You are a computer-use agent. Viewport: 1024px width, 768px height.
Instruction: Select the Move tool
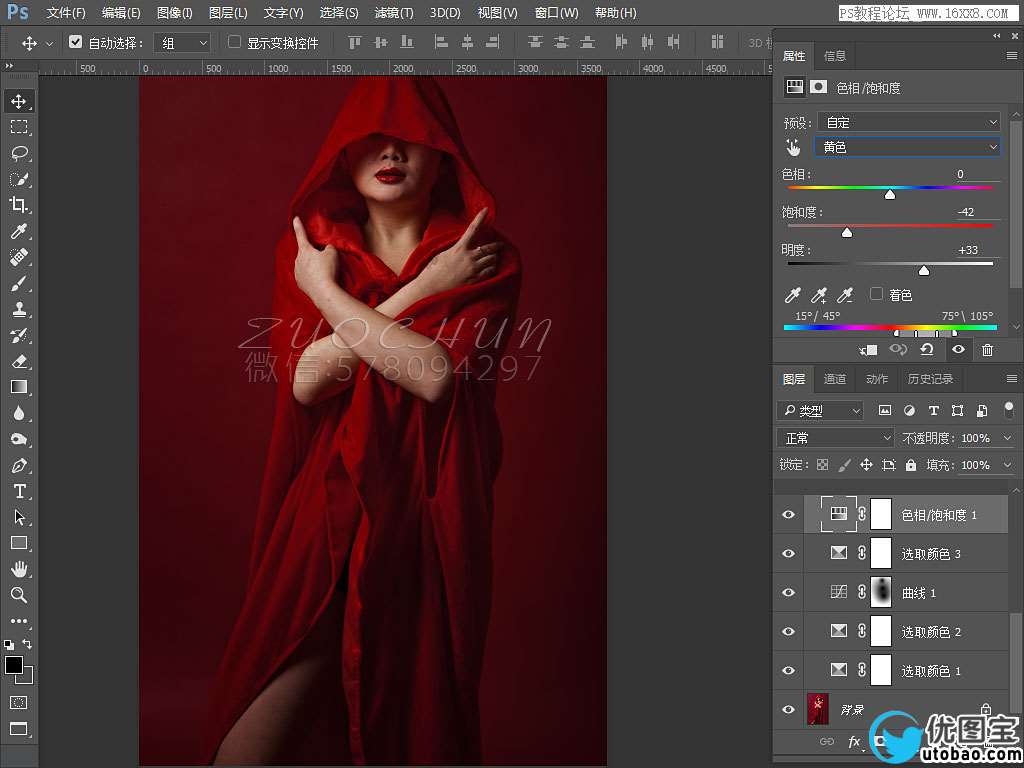[x=19, y=101]
